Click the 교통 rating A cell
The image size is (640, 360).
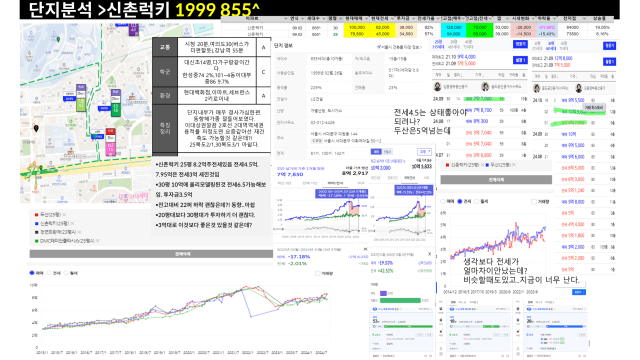click(x=263, y=47)
